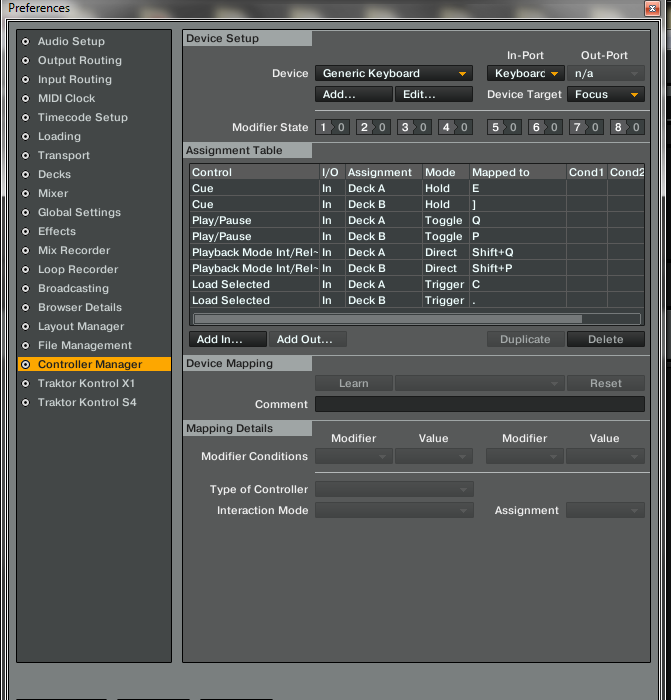671x700 pixels.
Task: Select Cue Deck B row mapped to ]
Action: click(x=417, y=204)
